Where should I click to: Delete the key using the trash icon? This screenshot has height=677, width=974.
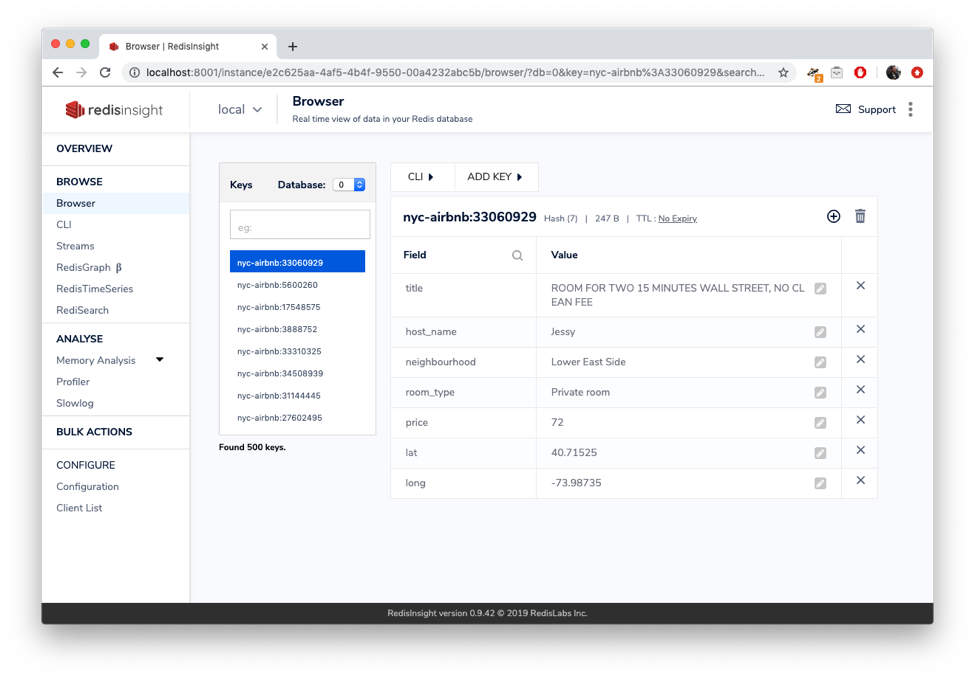860,216
